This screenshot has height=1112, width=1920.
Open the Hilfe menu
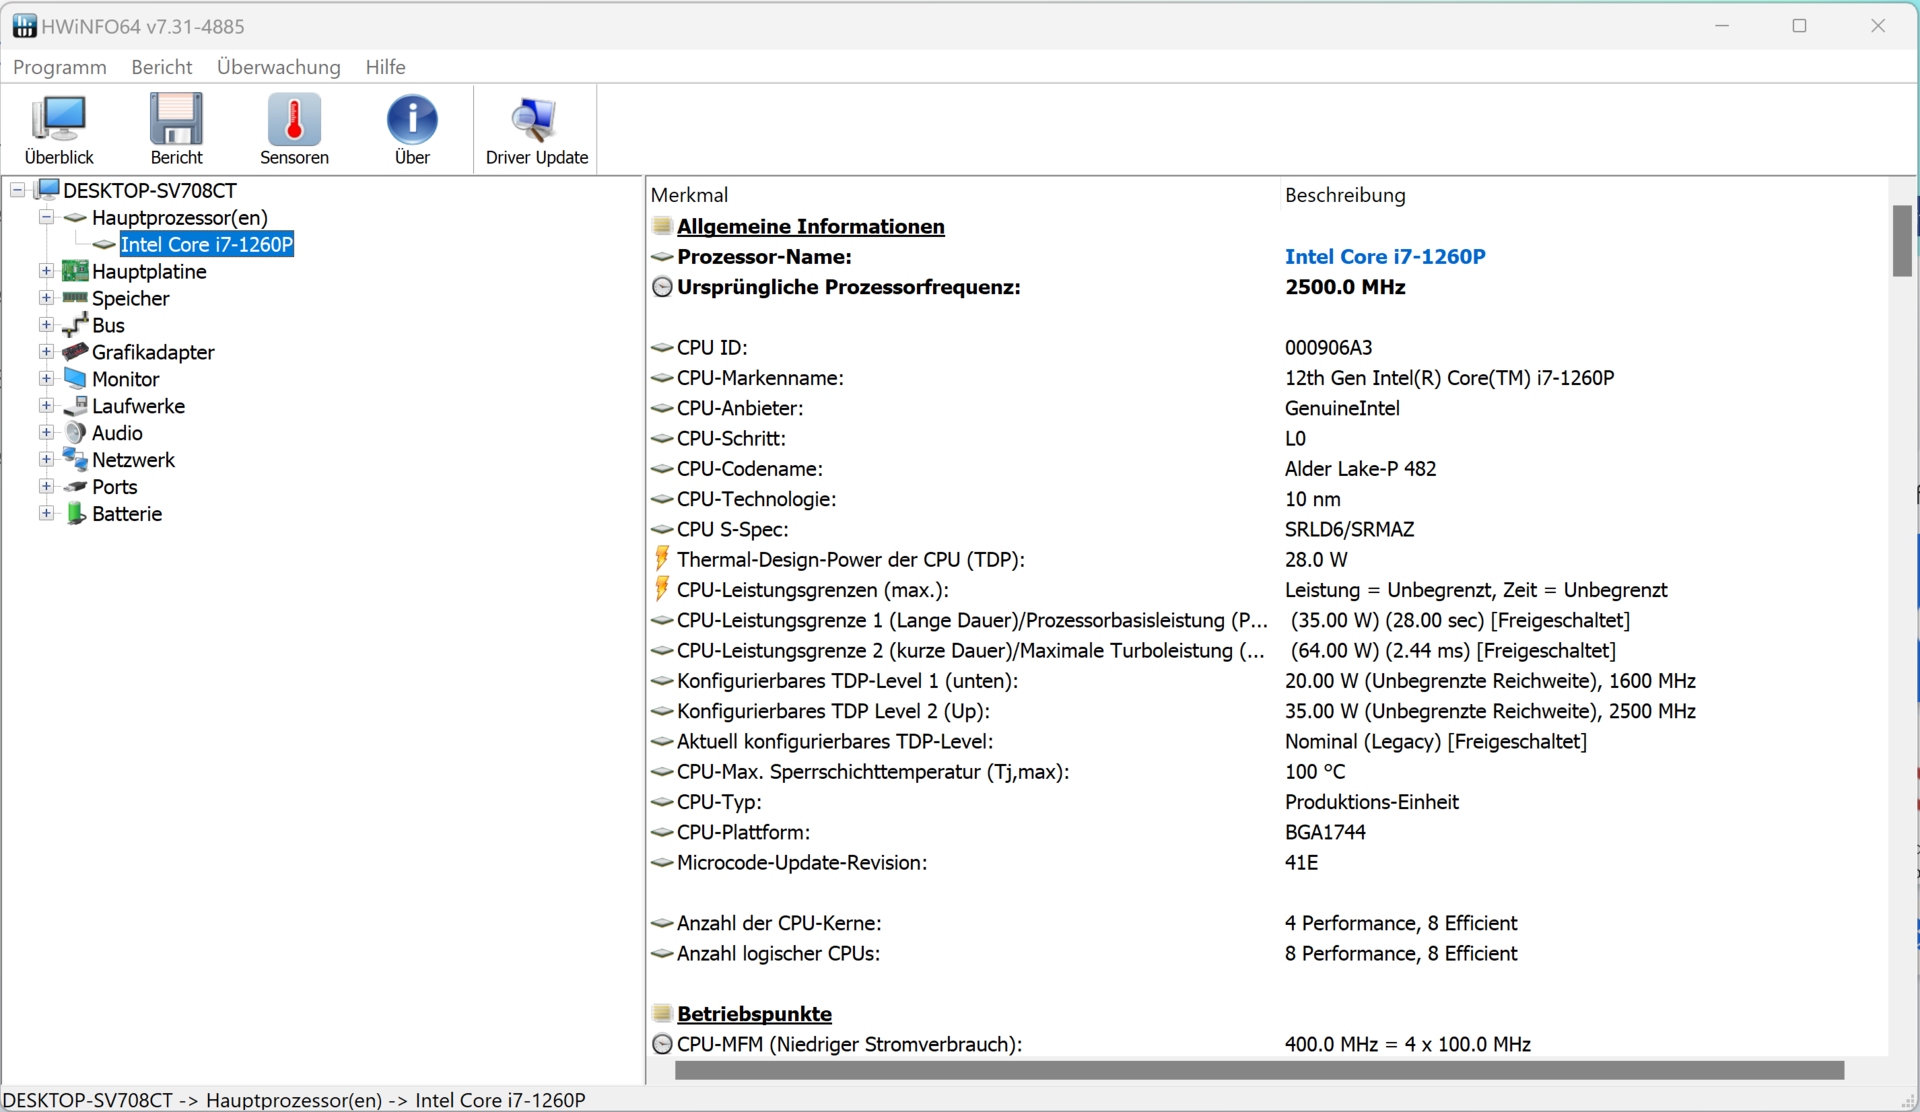point(385,67)
